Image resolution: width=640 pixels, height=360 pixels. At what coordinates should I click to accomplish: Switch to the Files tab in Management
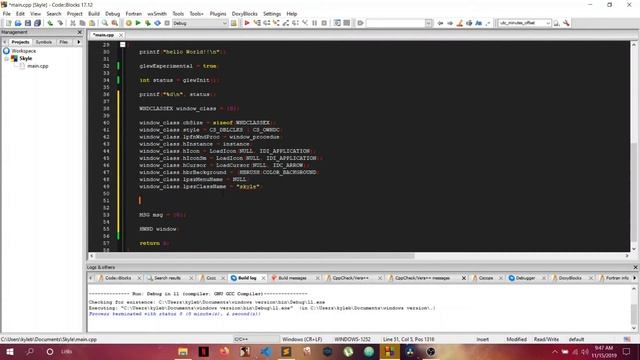pos(64,42)
